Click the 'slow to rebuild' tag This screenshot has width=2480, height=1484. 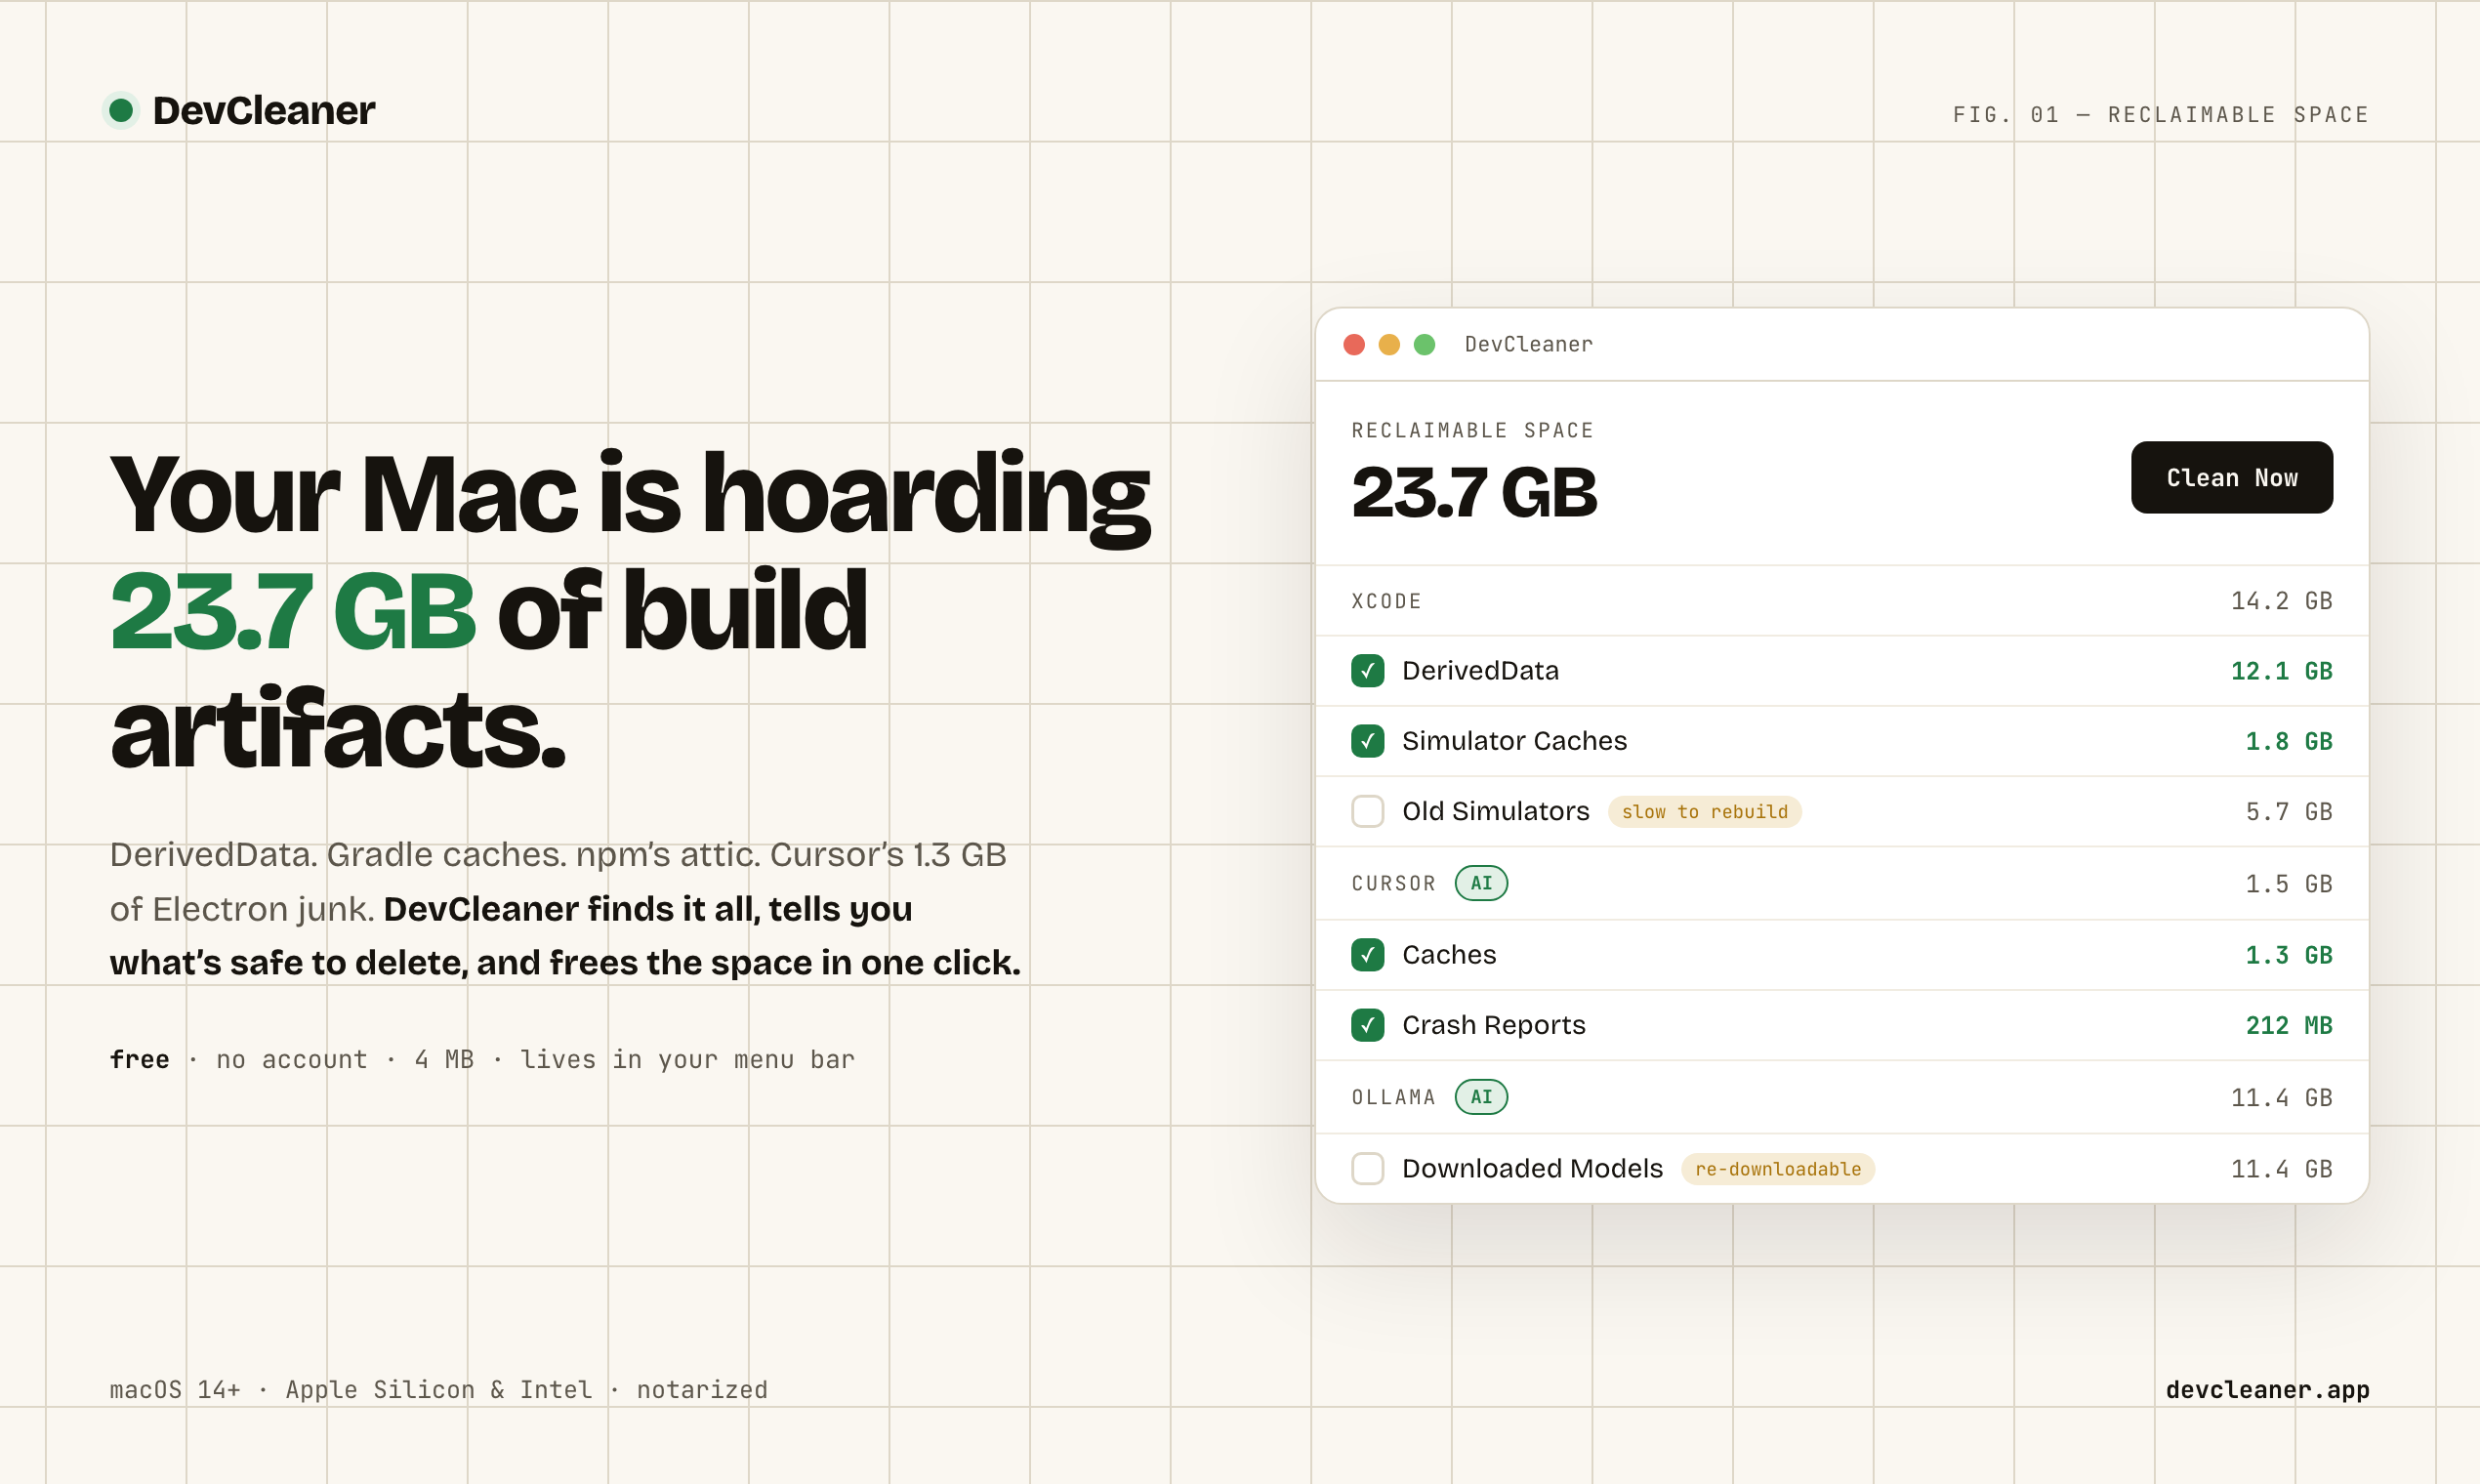1704,812
